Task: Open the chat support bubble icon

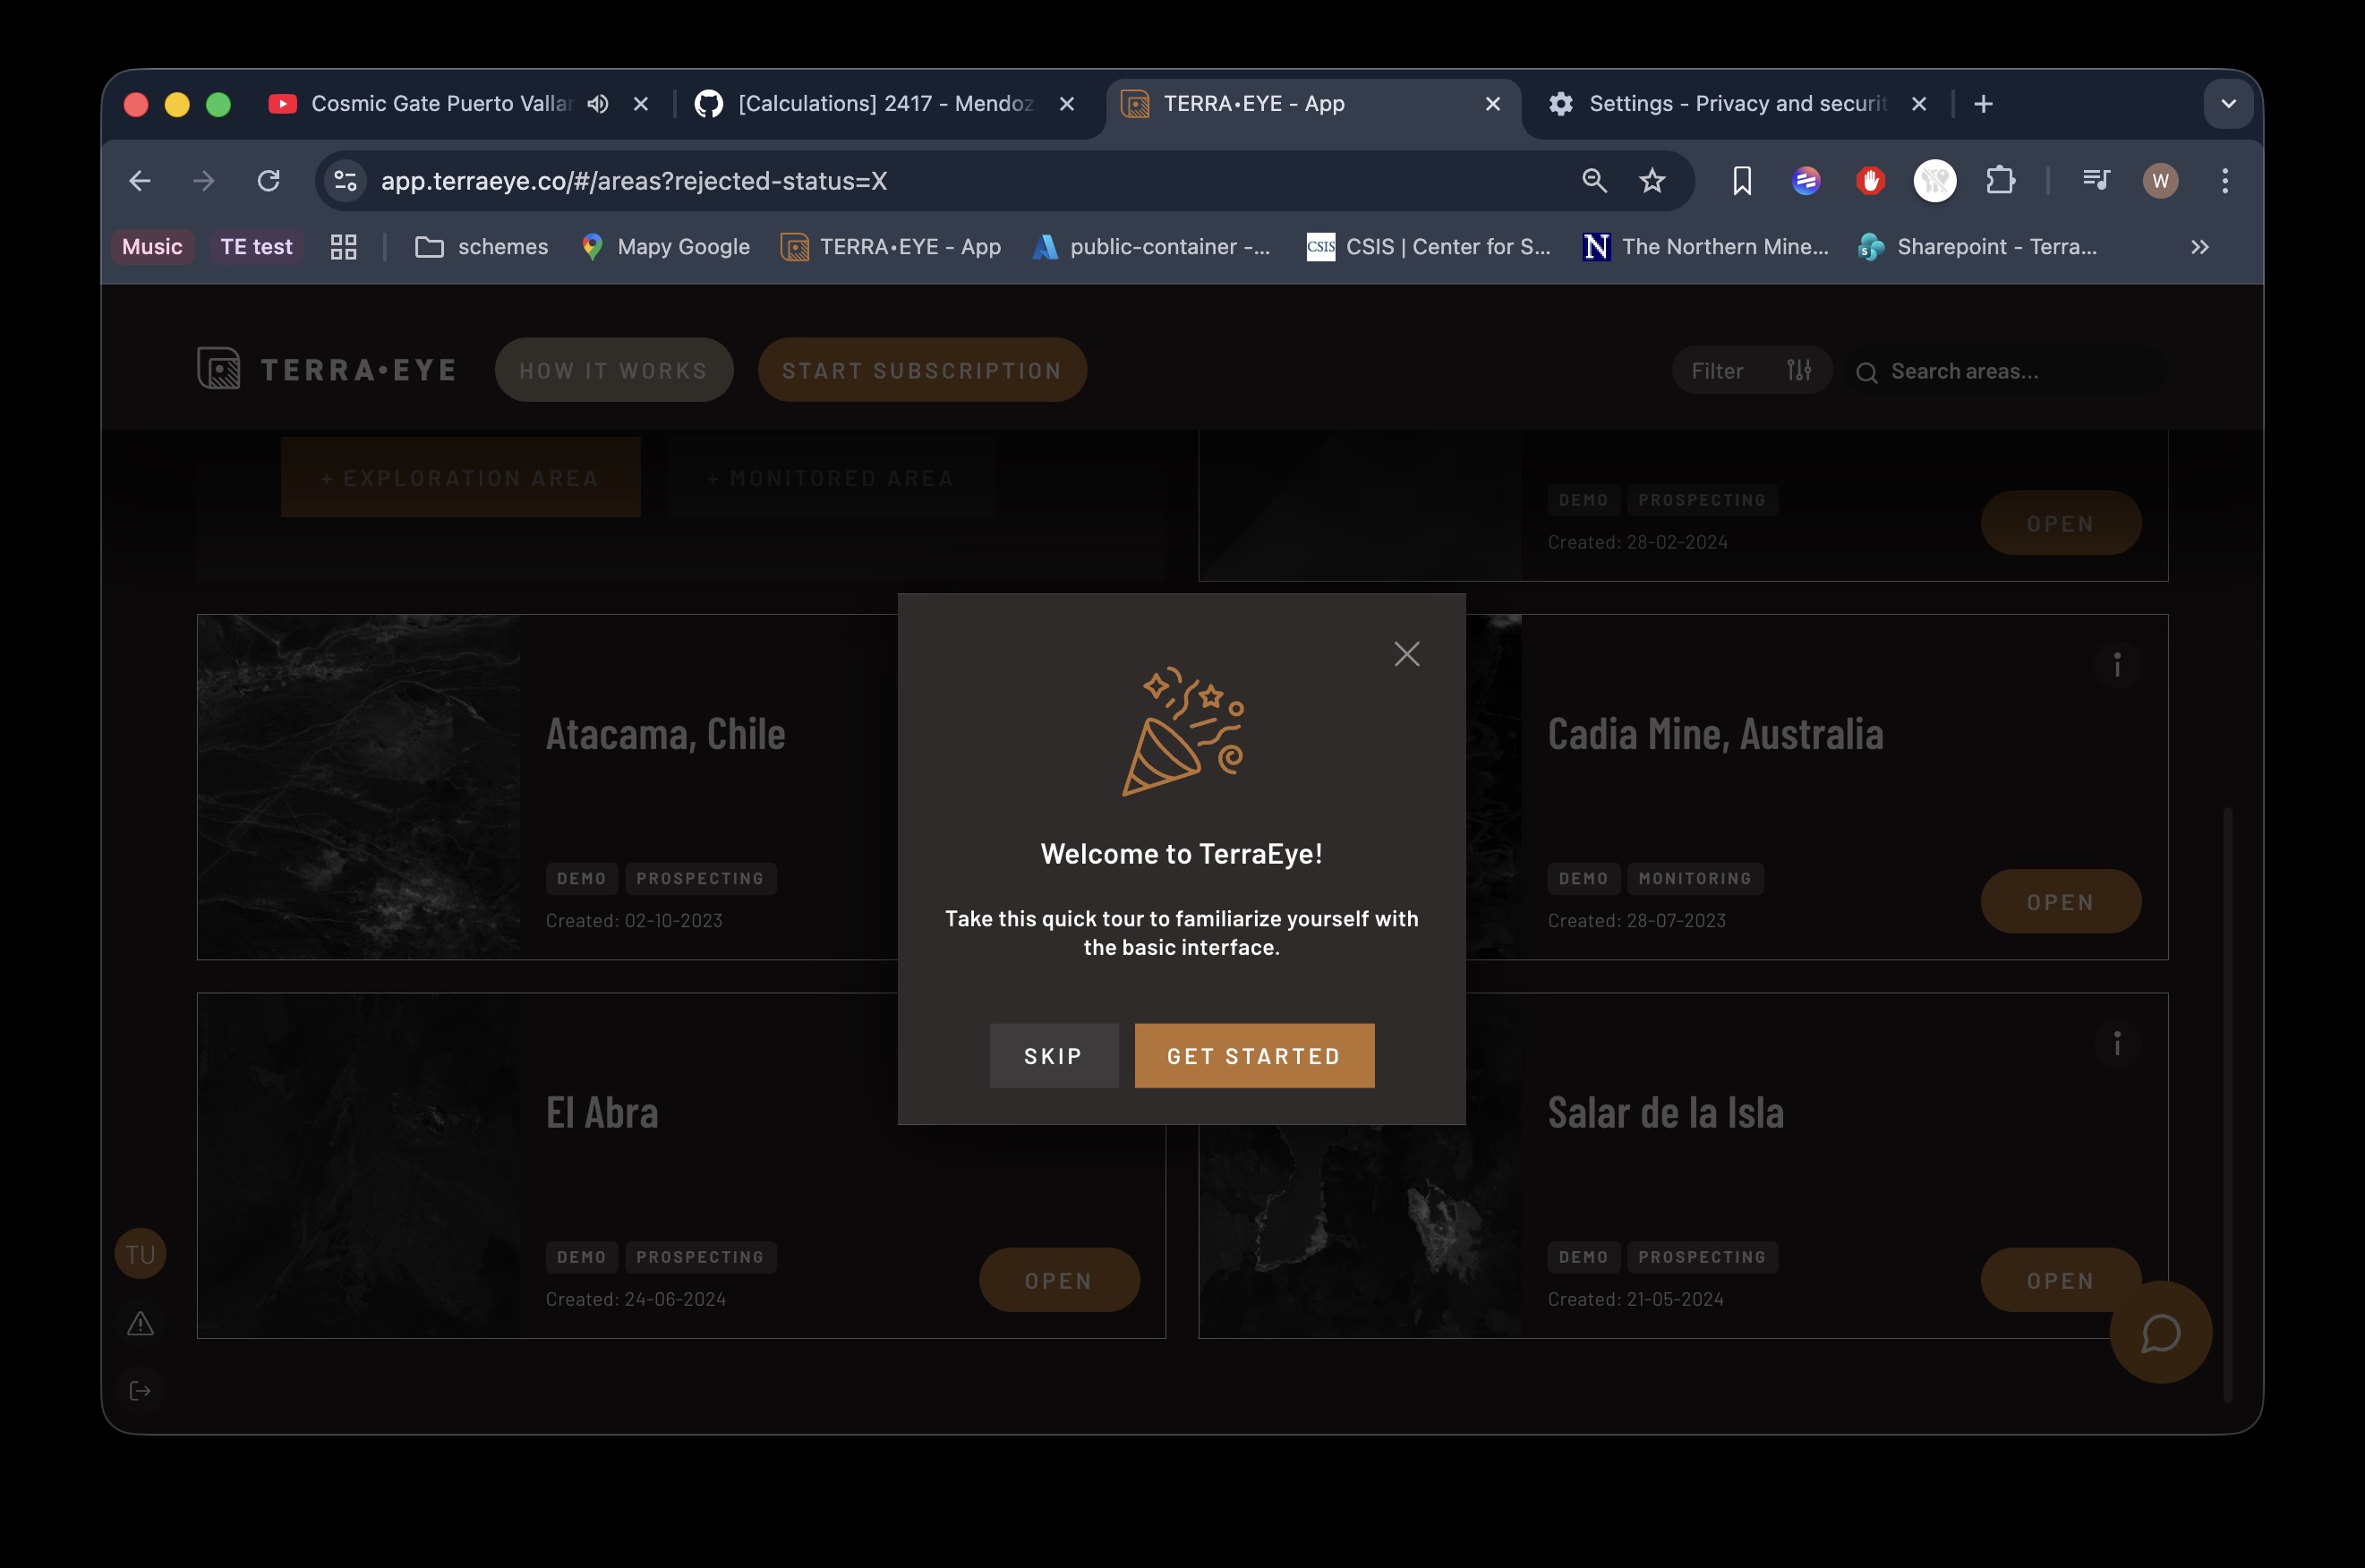Action: click(2160, 1332)
